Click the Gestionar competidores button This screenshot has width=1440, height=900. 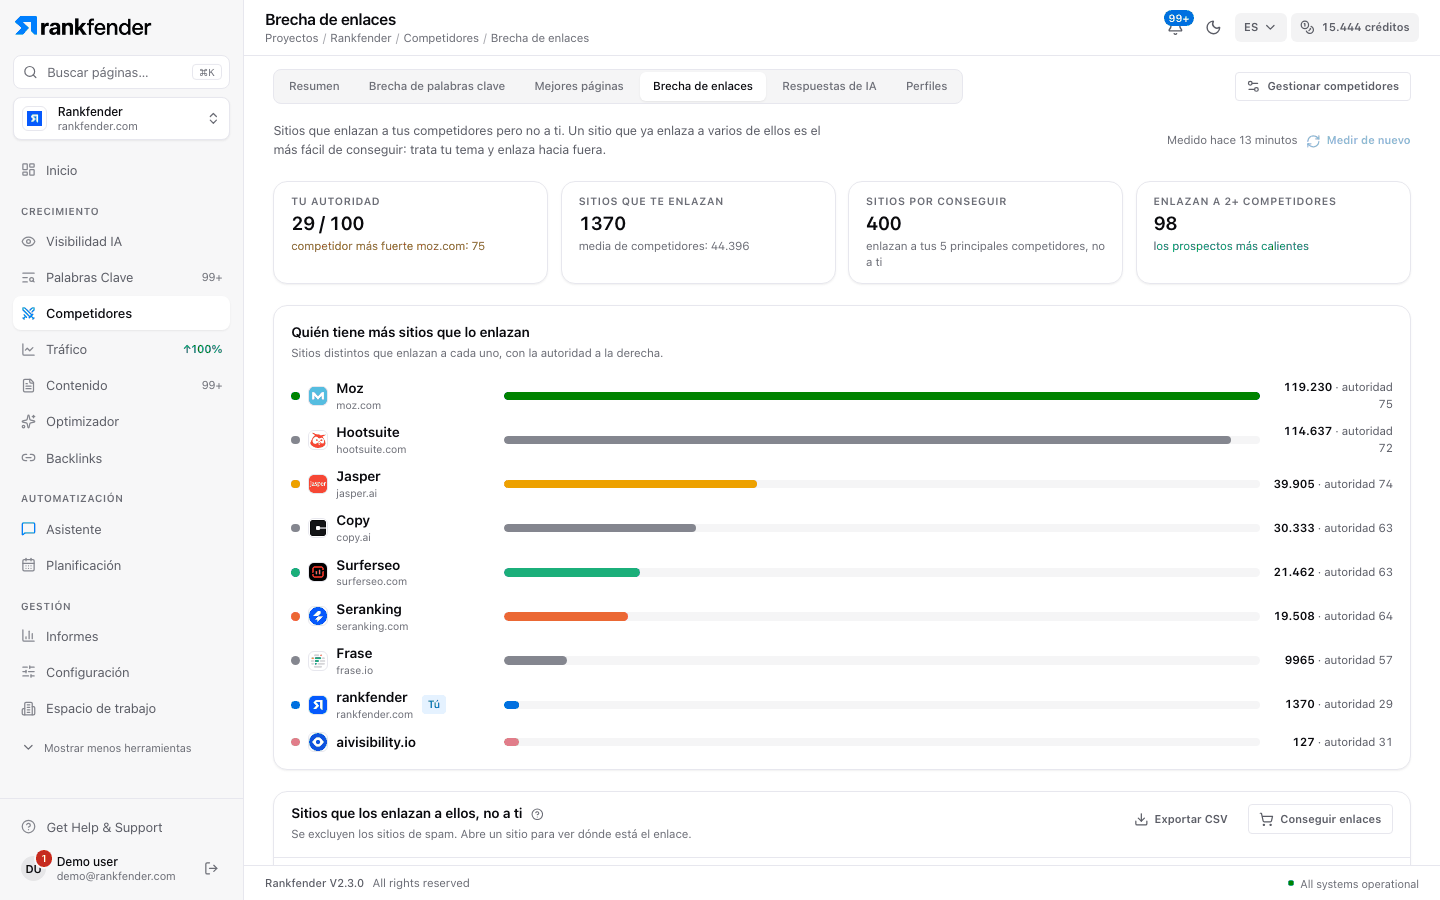pyautogui.click(x=1322, y=86)
